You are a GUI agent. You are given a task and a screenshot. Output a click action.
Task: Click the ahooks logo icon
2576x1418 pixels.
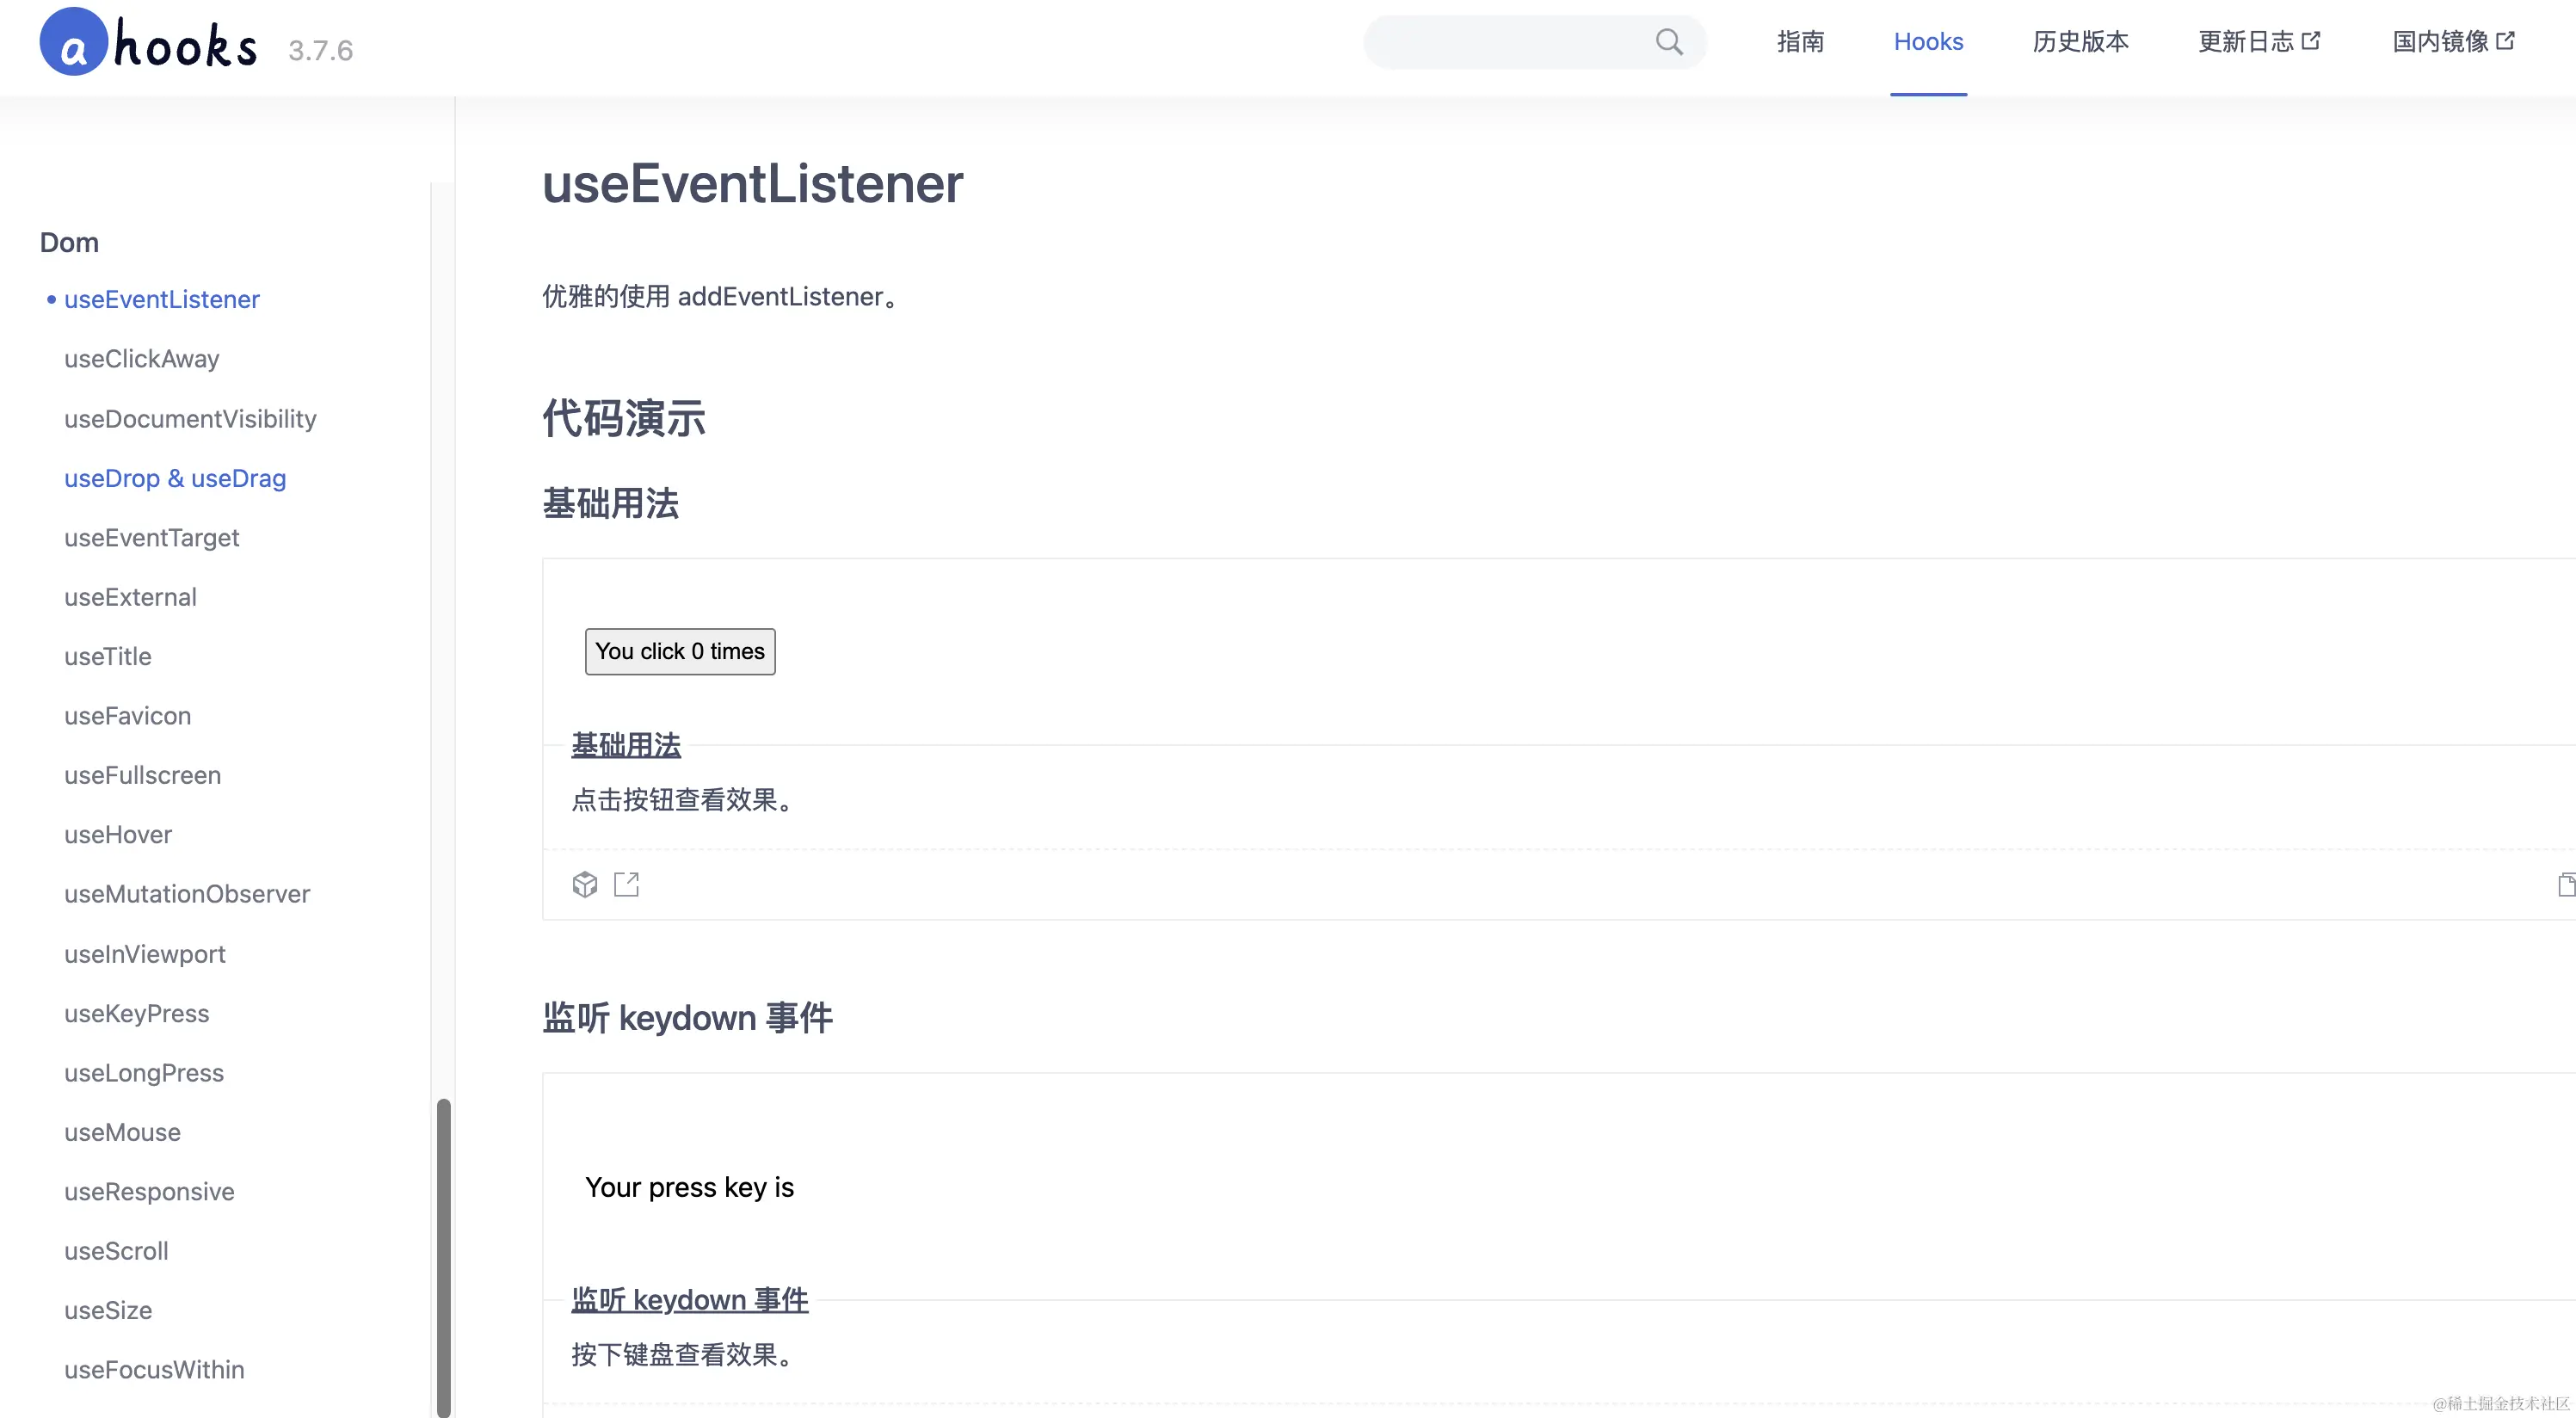74,43
